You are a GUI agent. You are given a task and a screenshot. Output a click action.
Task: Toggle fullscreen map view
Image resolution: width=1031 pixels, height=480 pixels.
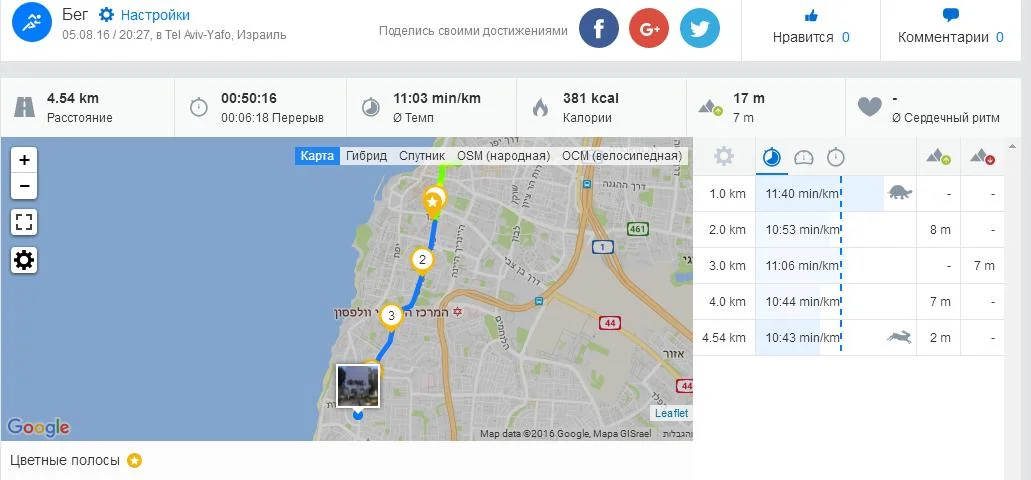pyautogui.click(x=24, y=223)
